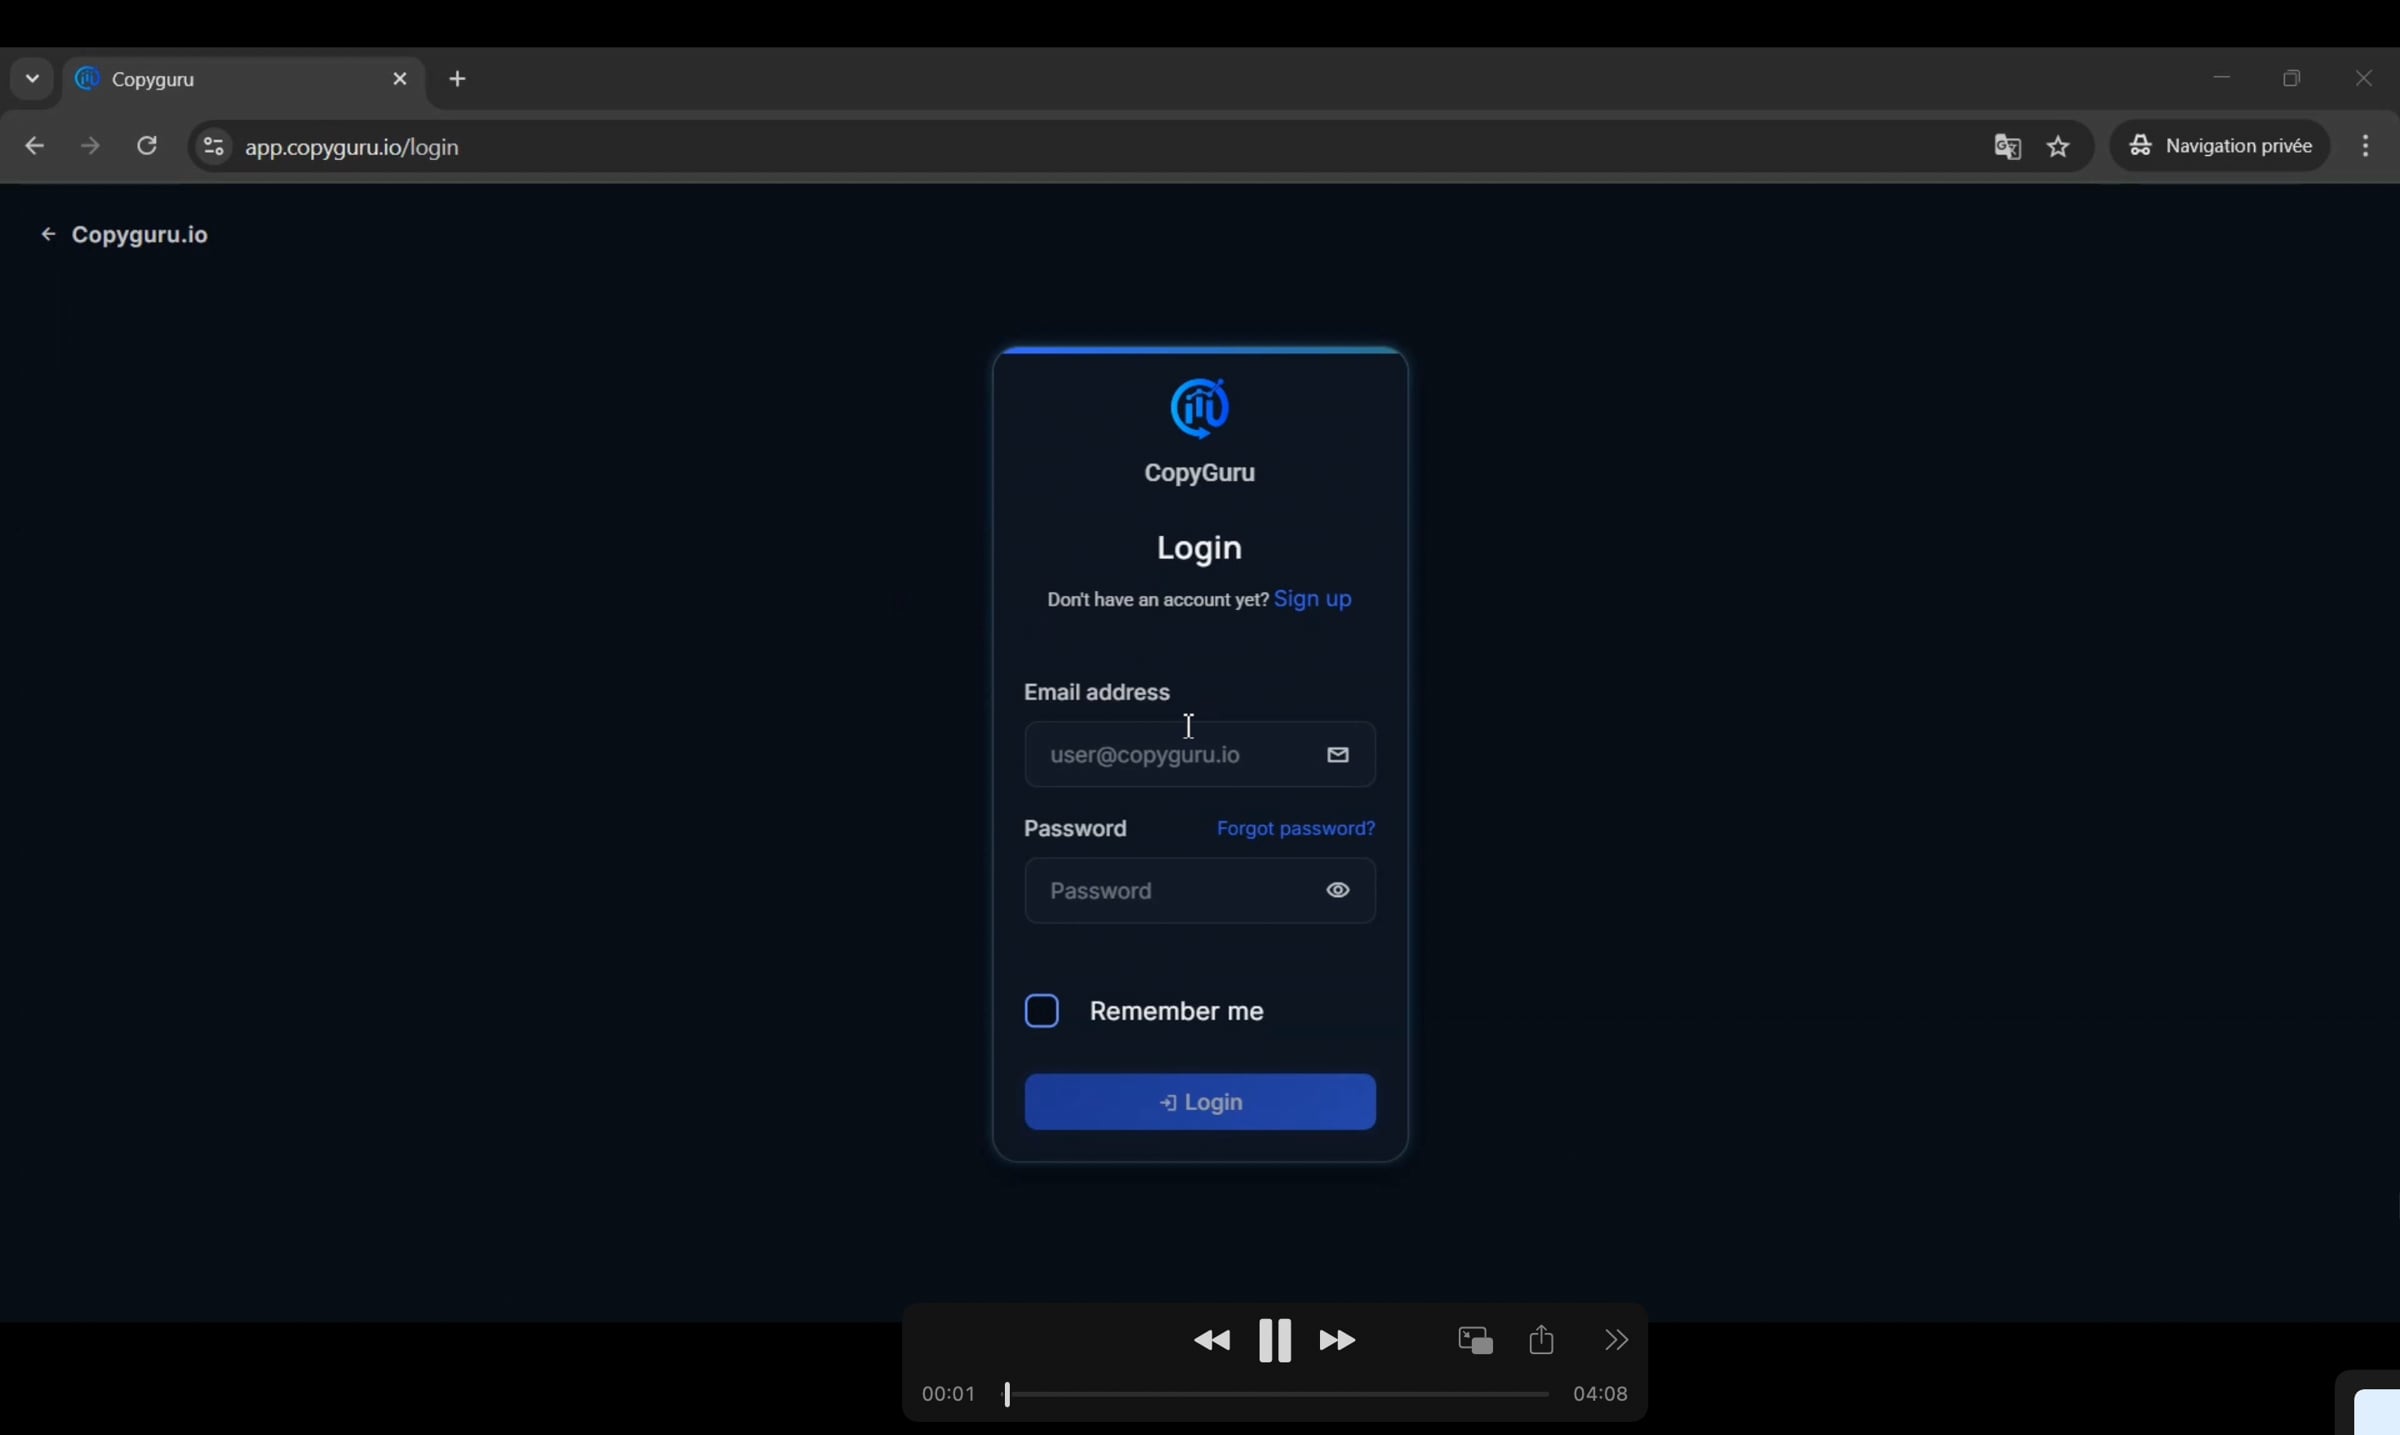Viewport: 2400px width, 1435px height.
Task: Go forward in browser history
Action: (x=90, y=146)
